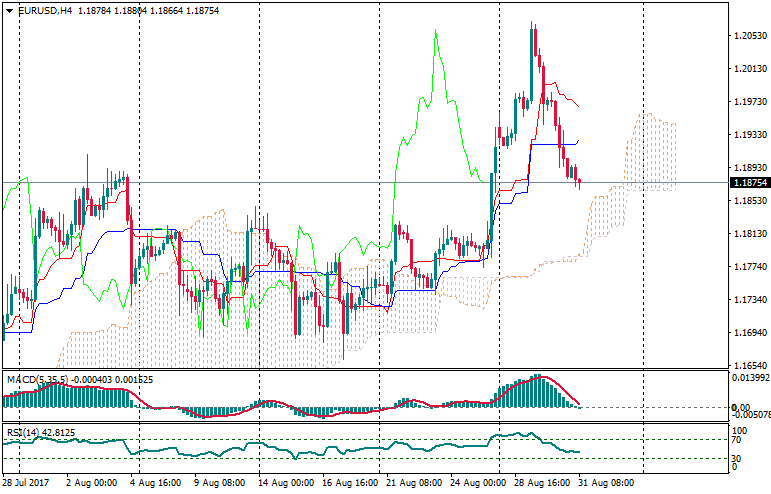Select the 31 Aug 08:00 time label
The image size is (771, 494).
(607, 483)
